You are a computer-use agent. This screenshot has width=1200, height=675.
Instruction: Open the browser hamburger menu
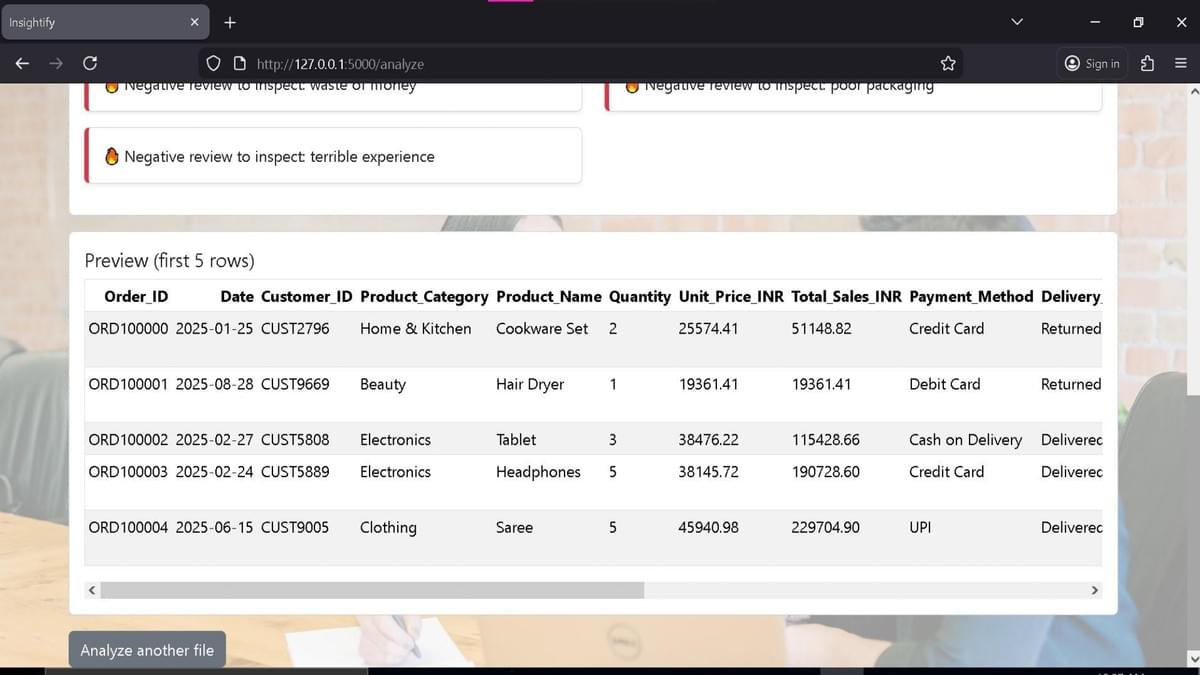1180,63
